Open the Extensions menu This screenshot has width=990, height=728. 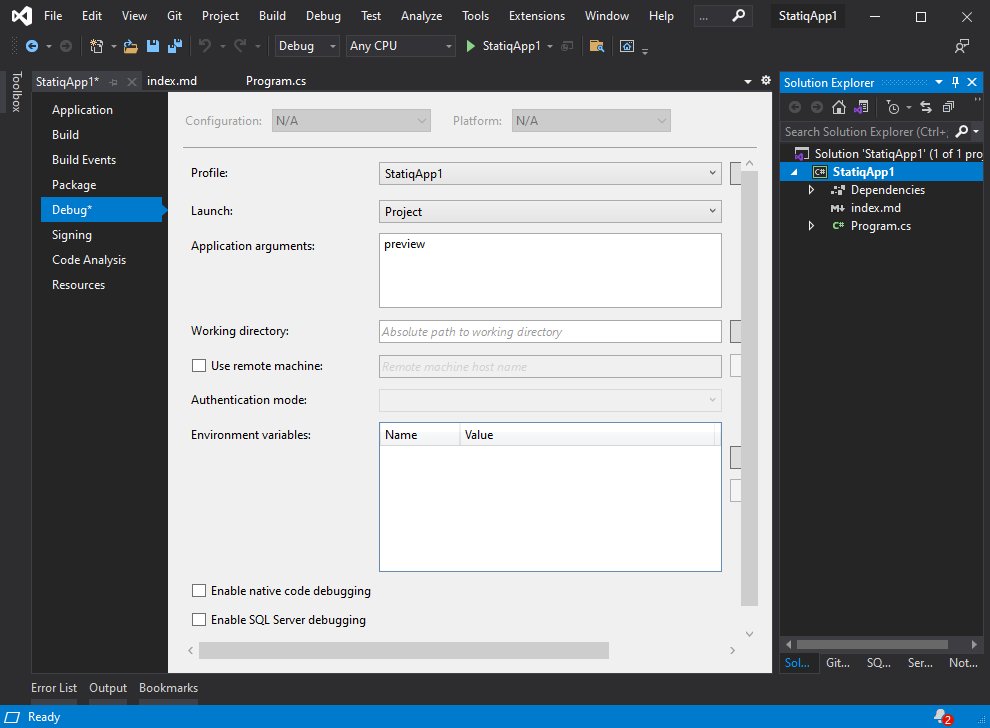tap(537, 16)
